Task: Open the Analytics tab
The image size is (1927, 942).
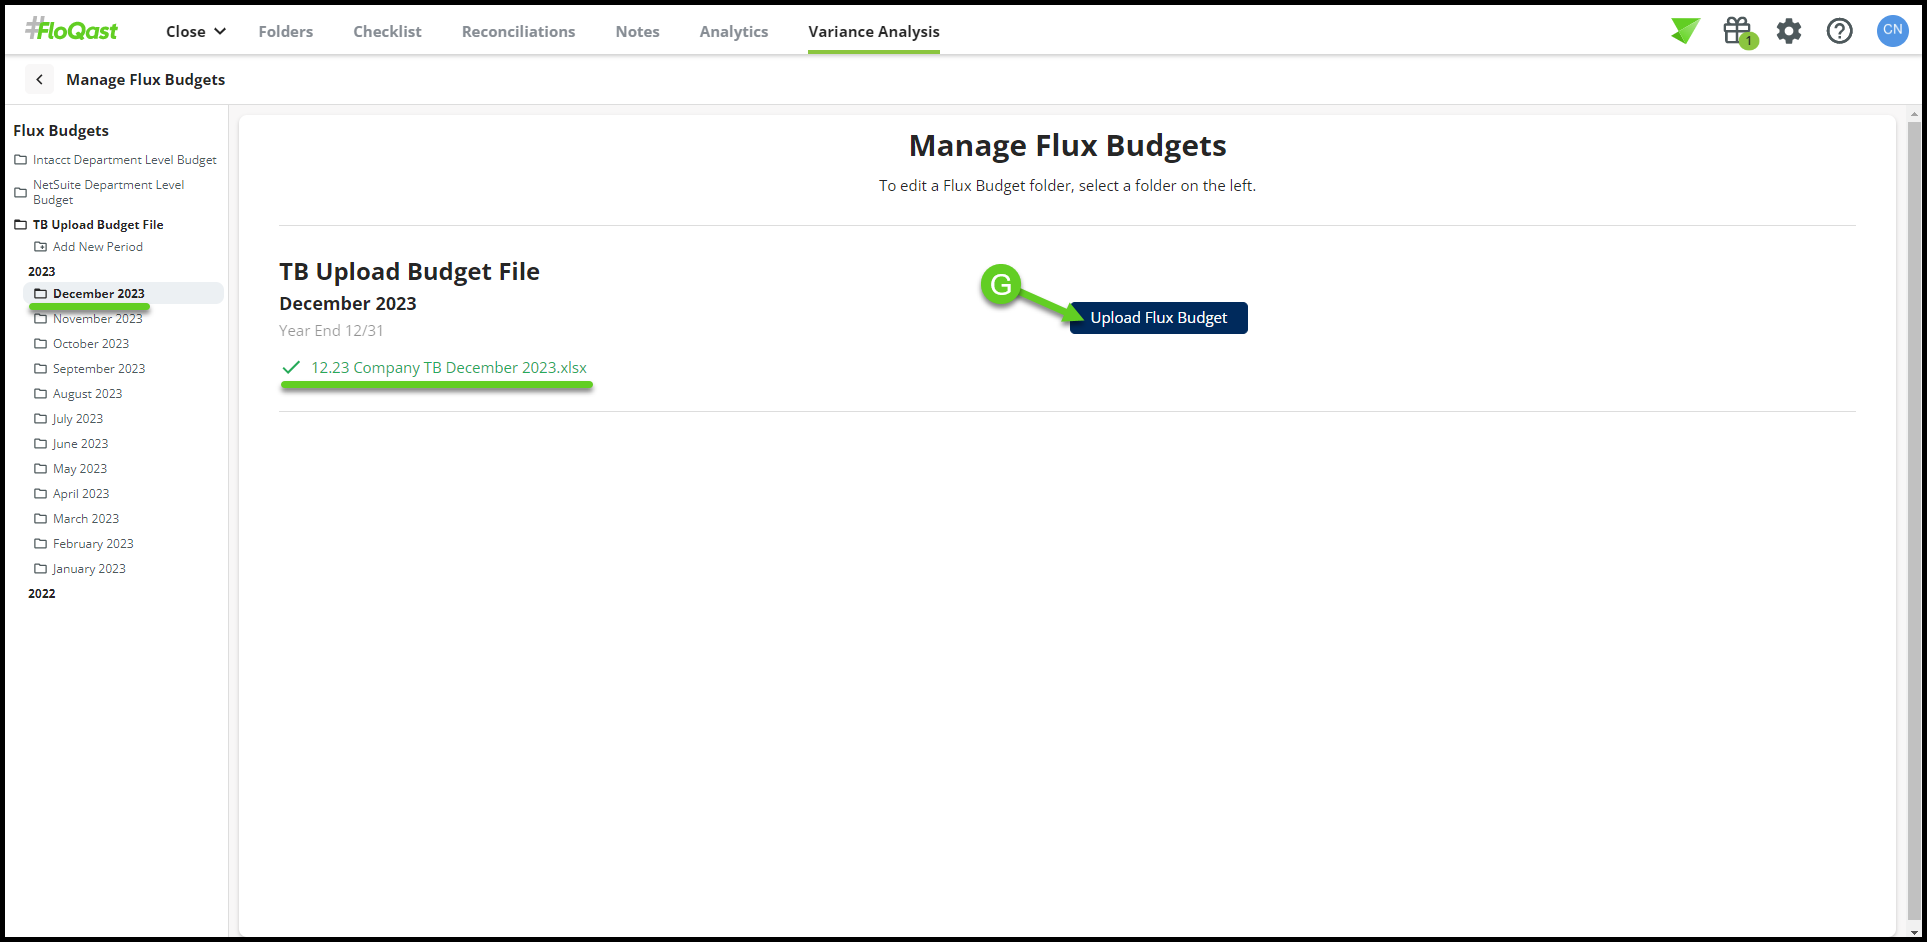Action: tap(734, 31)
